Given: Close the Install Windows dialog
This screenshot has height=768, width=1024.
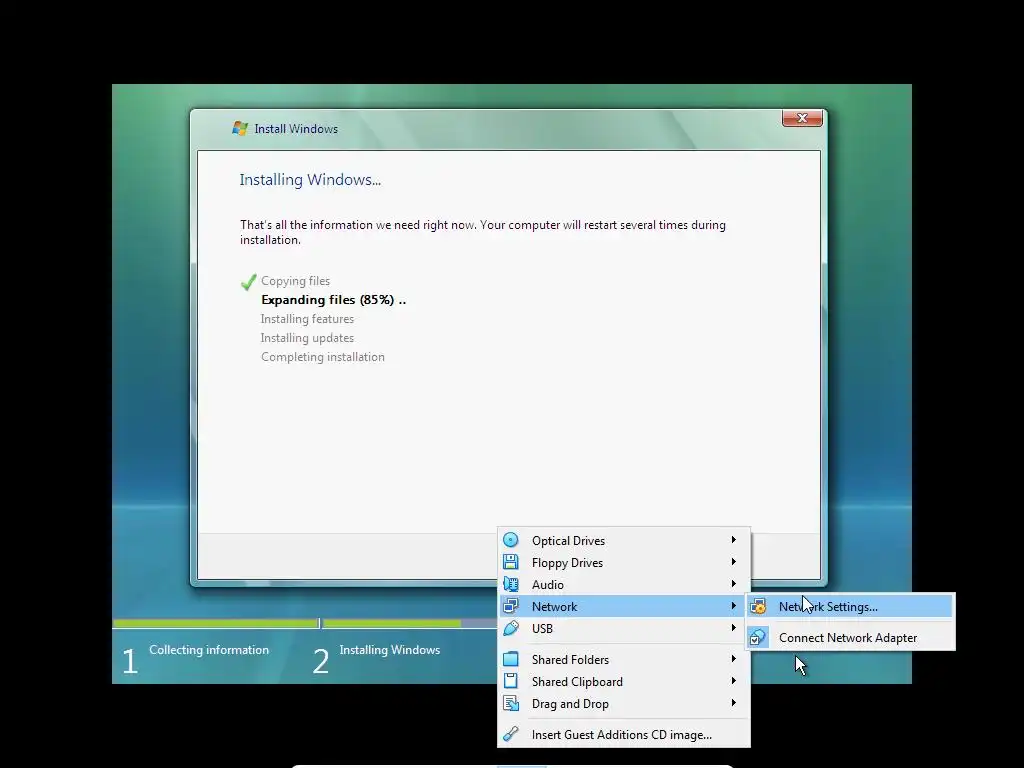Looking at the screenshot, I should pos(802,118).
